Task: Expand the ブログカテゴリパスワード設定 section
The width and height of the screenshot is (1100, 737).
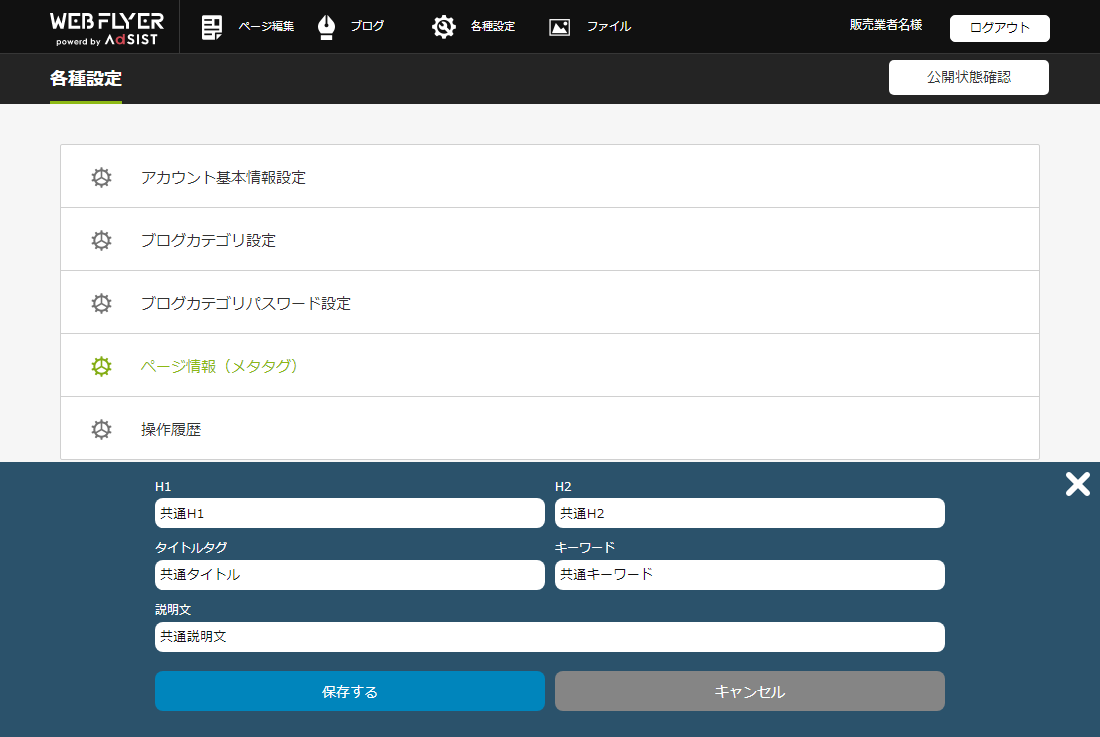Action: [x=246, y=303]
